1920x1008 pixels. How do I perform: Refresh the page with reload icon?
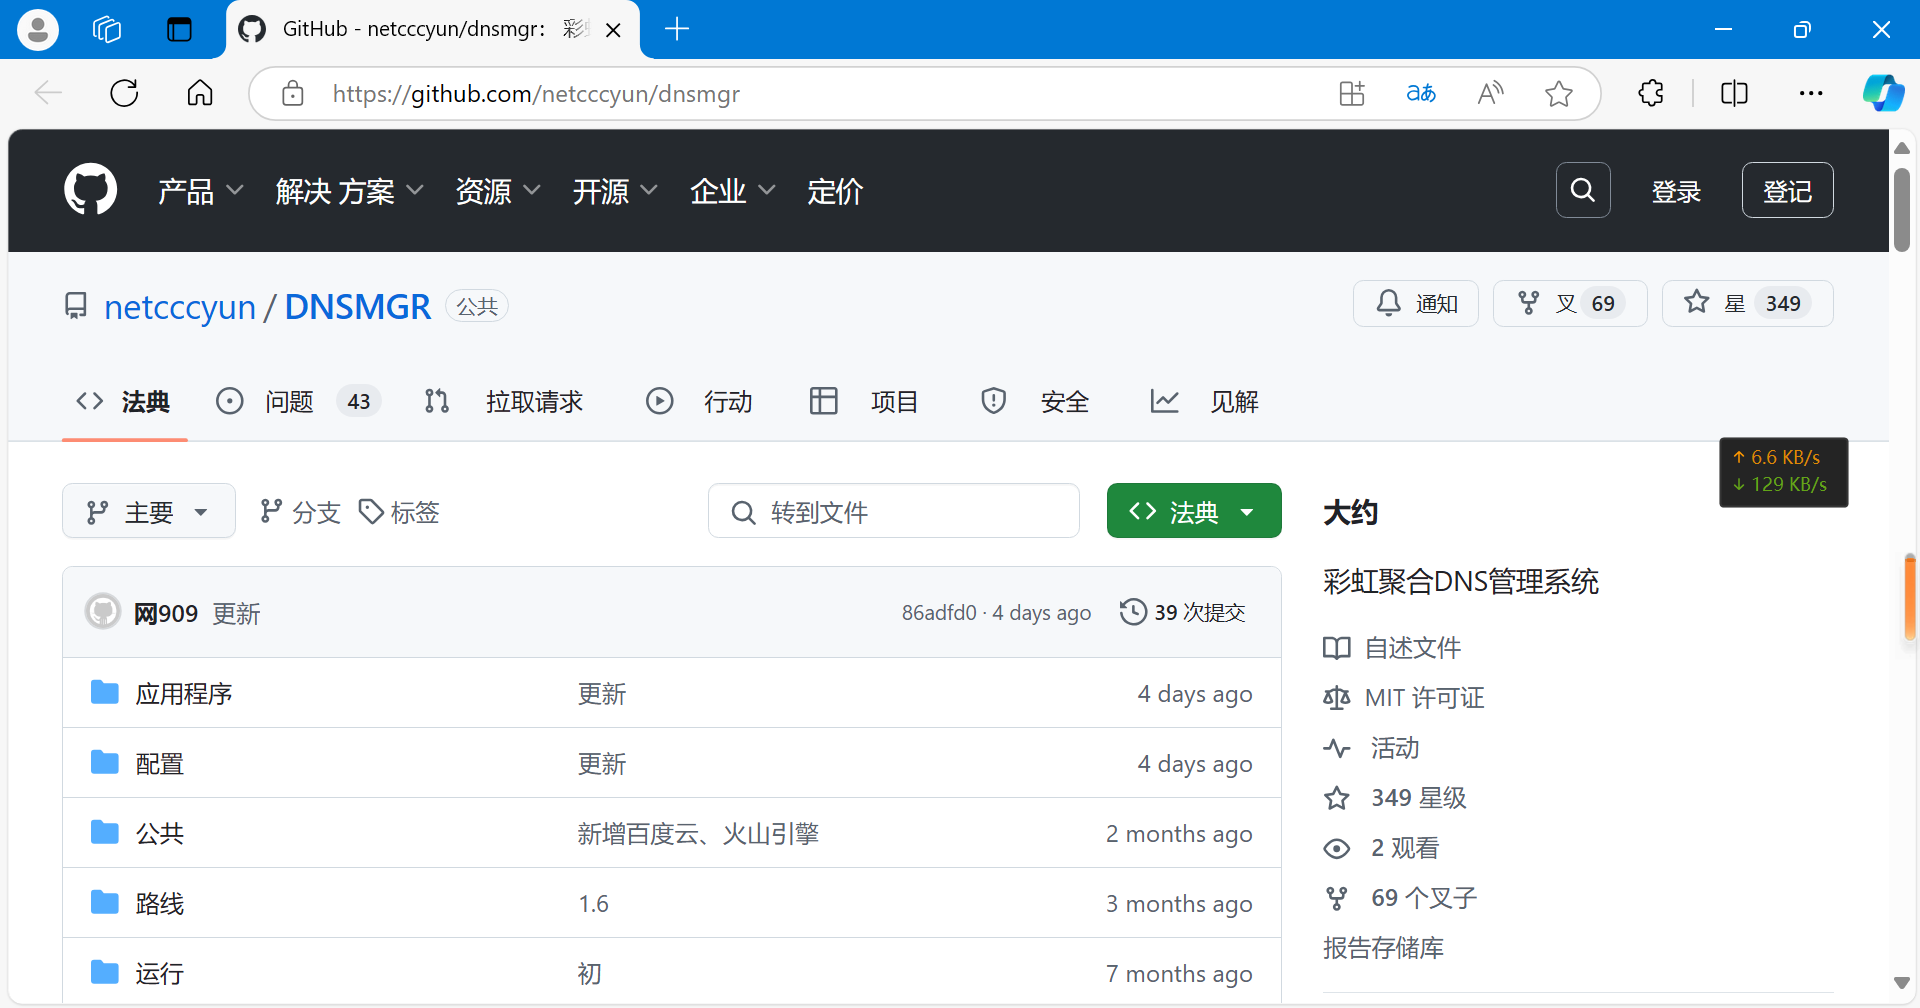124,94
